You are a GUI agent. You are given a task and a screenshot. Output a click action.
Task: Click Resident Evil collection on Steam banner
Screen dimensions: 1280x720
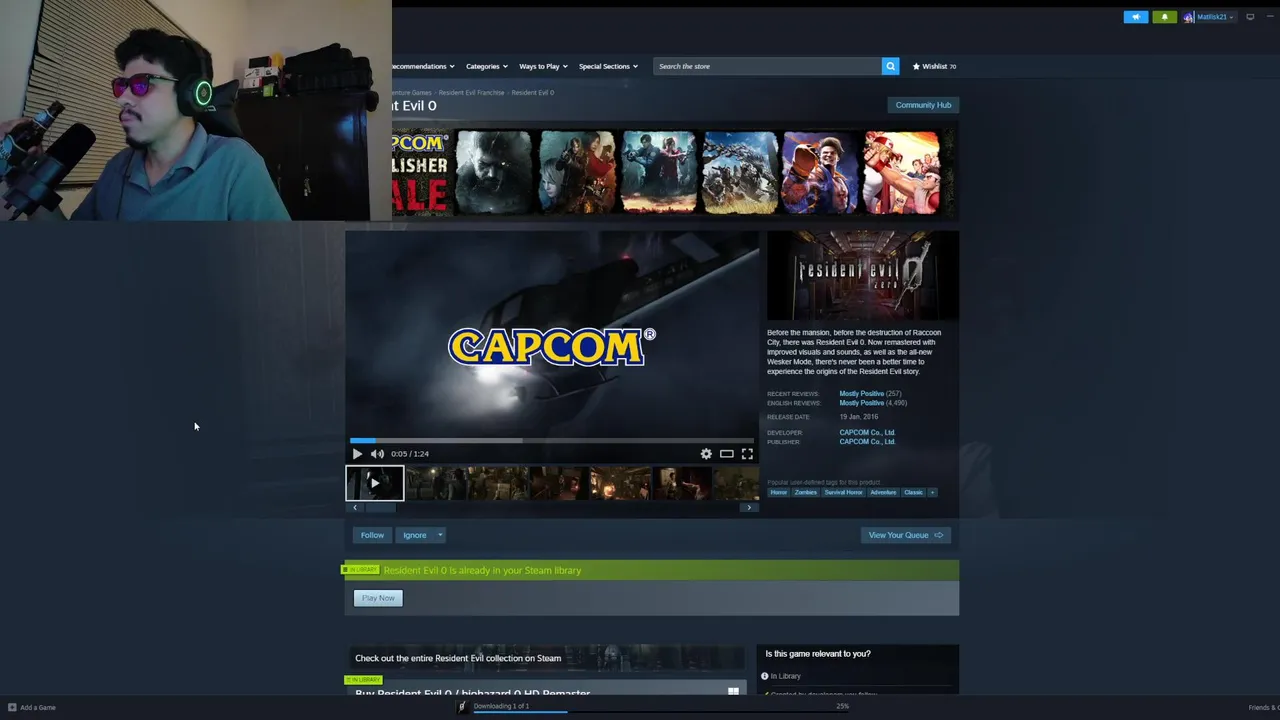pyautogui.click(x=545, y=658)
